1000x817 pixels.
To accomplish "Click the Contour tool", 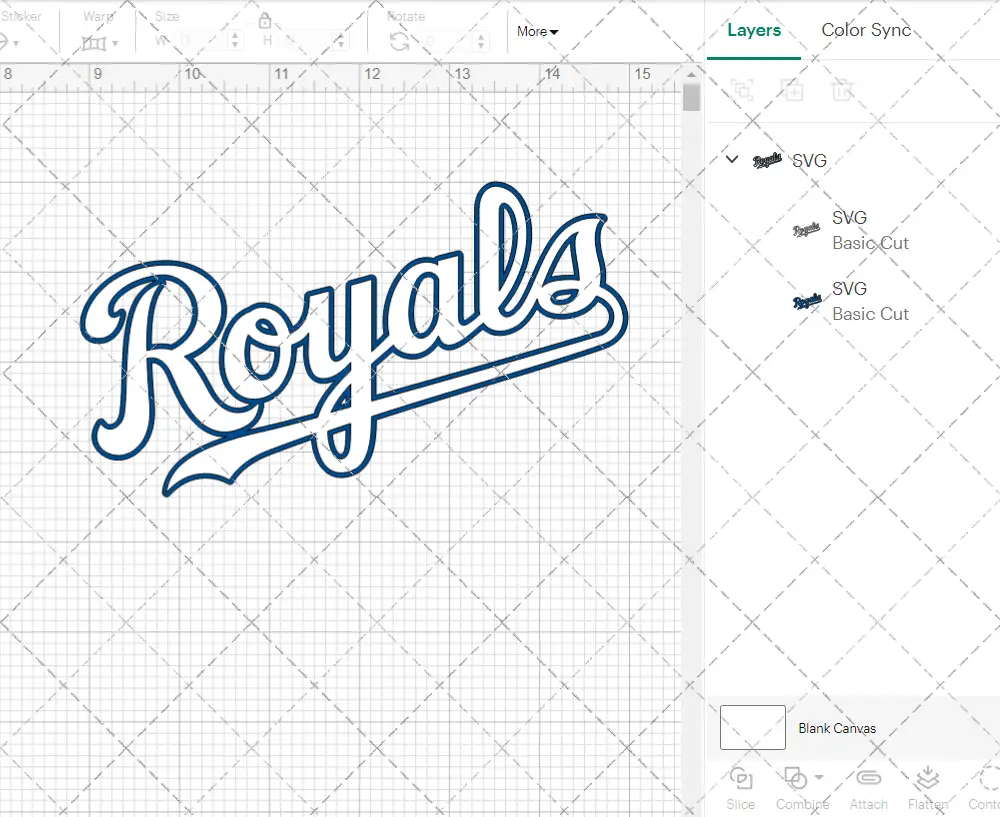I will [985, 788].
